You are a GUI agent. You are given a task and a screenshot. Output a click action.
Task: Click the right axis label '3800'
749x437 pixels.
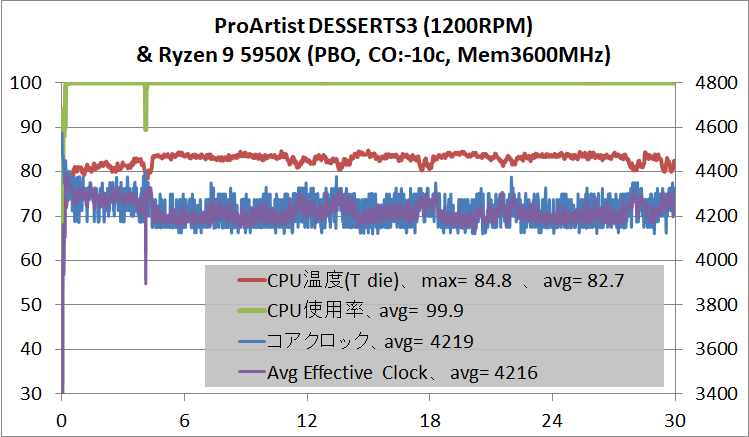[x=717, y=305]
